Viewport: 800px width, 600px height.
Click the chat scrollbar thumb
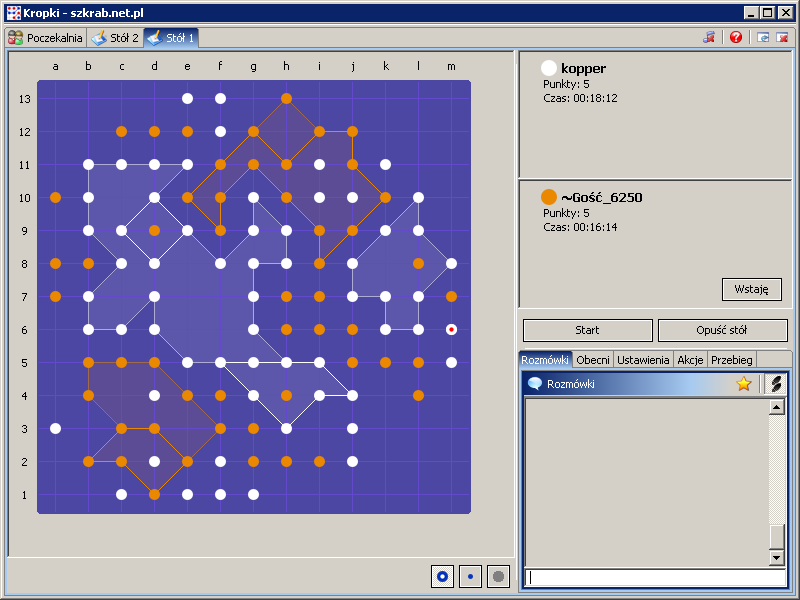coord(777,536)
